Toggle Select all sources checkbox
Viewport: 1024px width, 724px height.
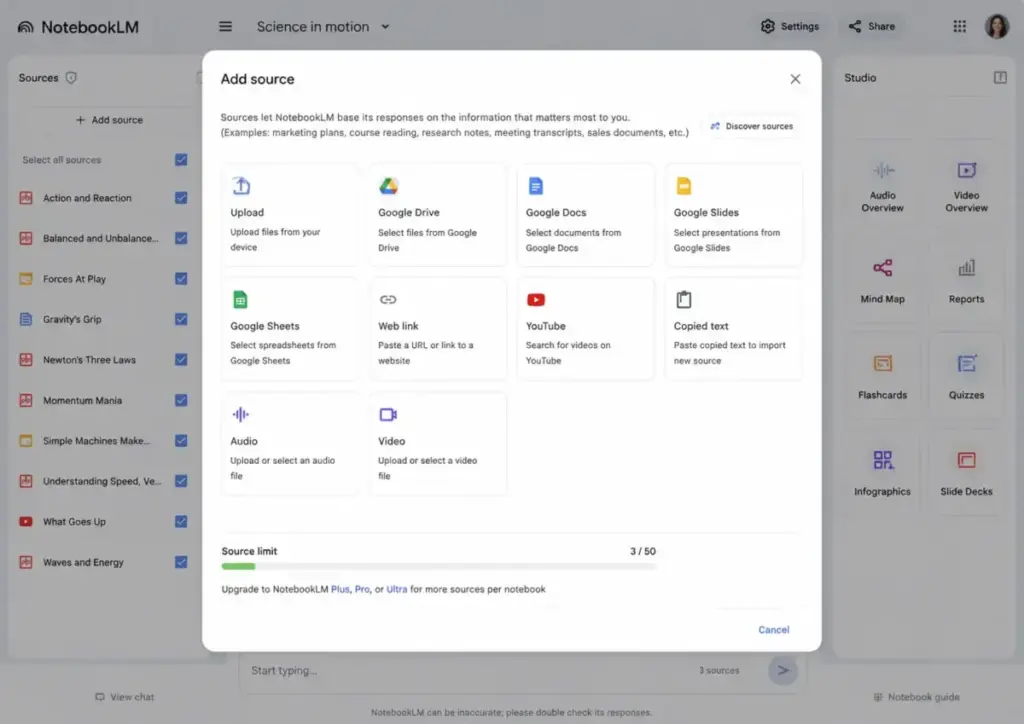pos(181,159)
